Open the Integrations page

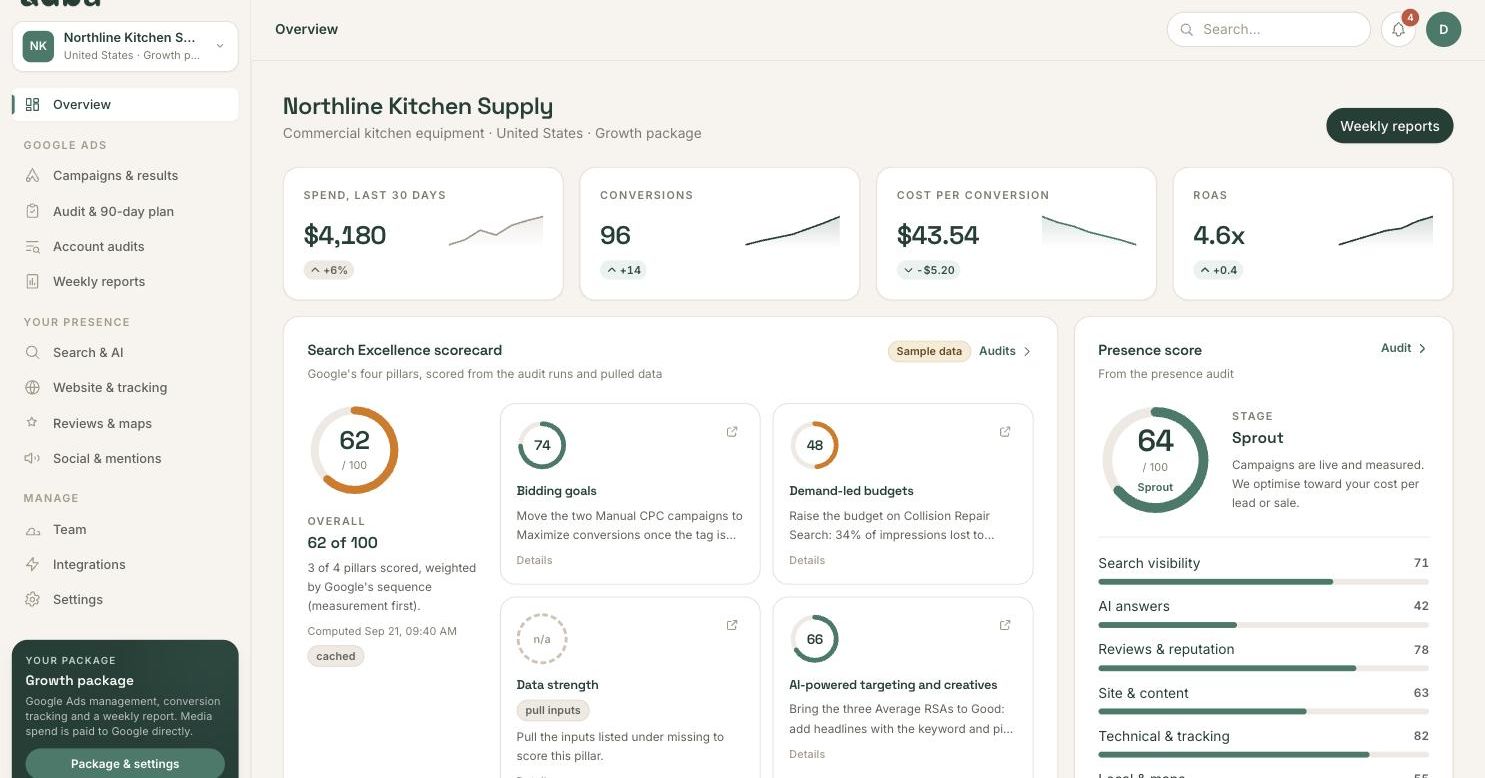coord(125,564)
